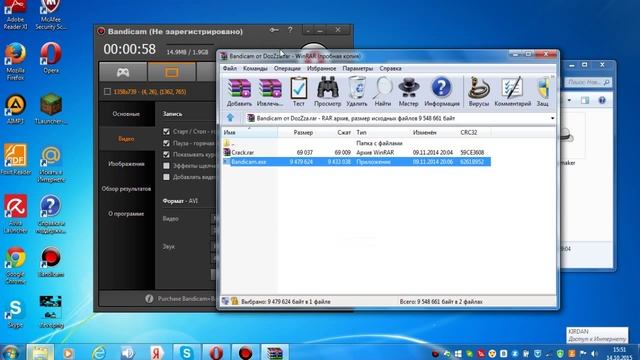This screenshot has width=640, height=360.
Task: Open the Параметры menu in WinRAR
Action: point(358,69)
